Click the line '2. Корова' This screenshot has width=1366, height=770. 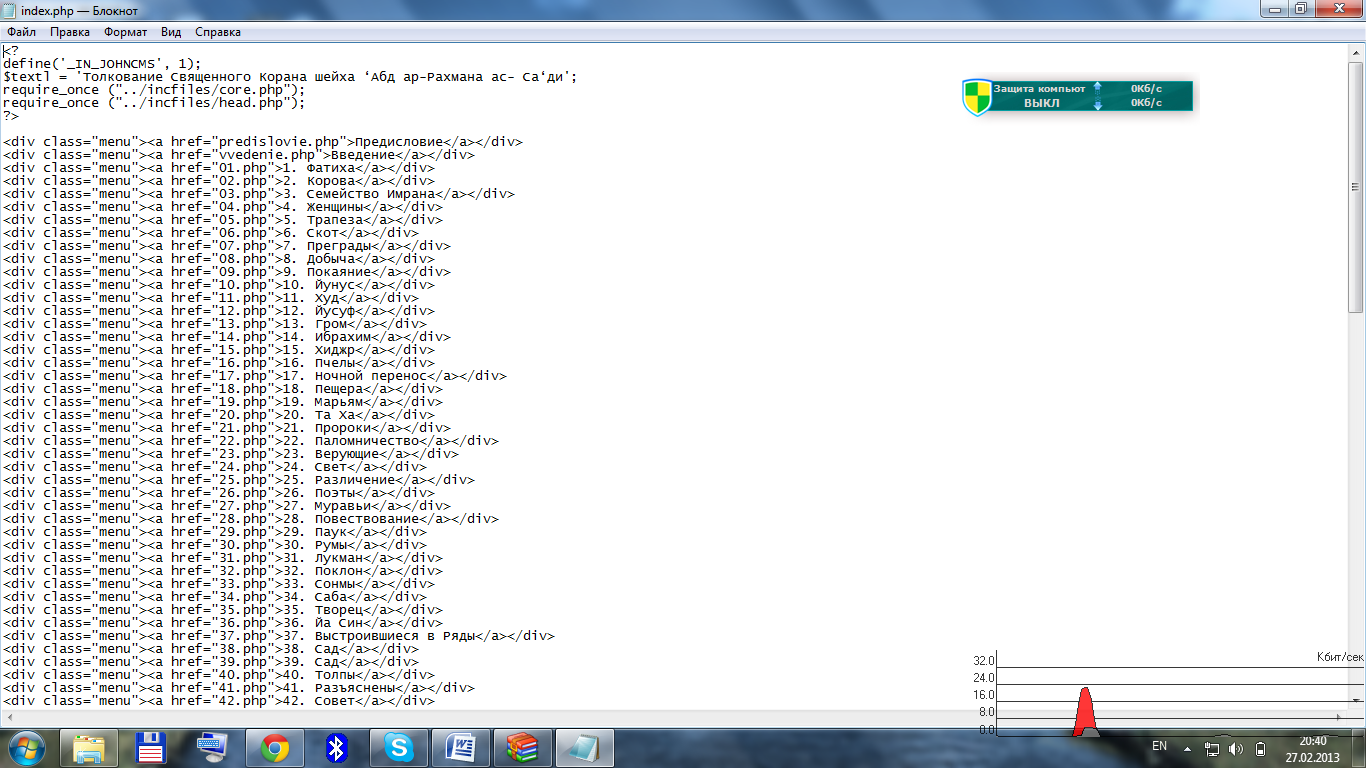[219, 181]
